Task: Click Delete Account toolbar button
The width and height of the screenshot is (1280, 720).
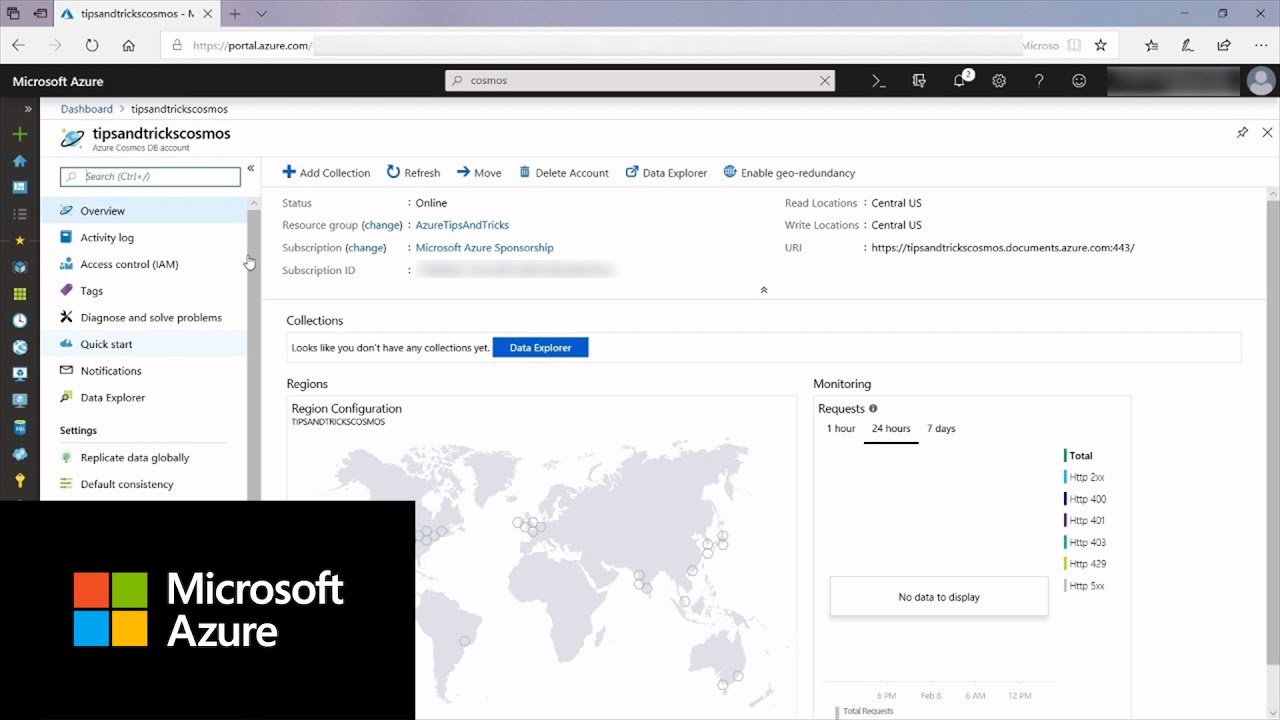Action: tap(563, 173)
